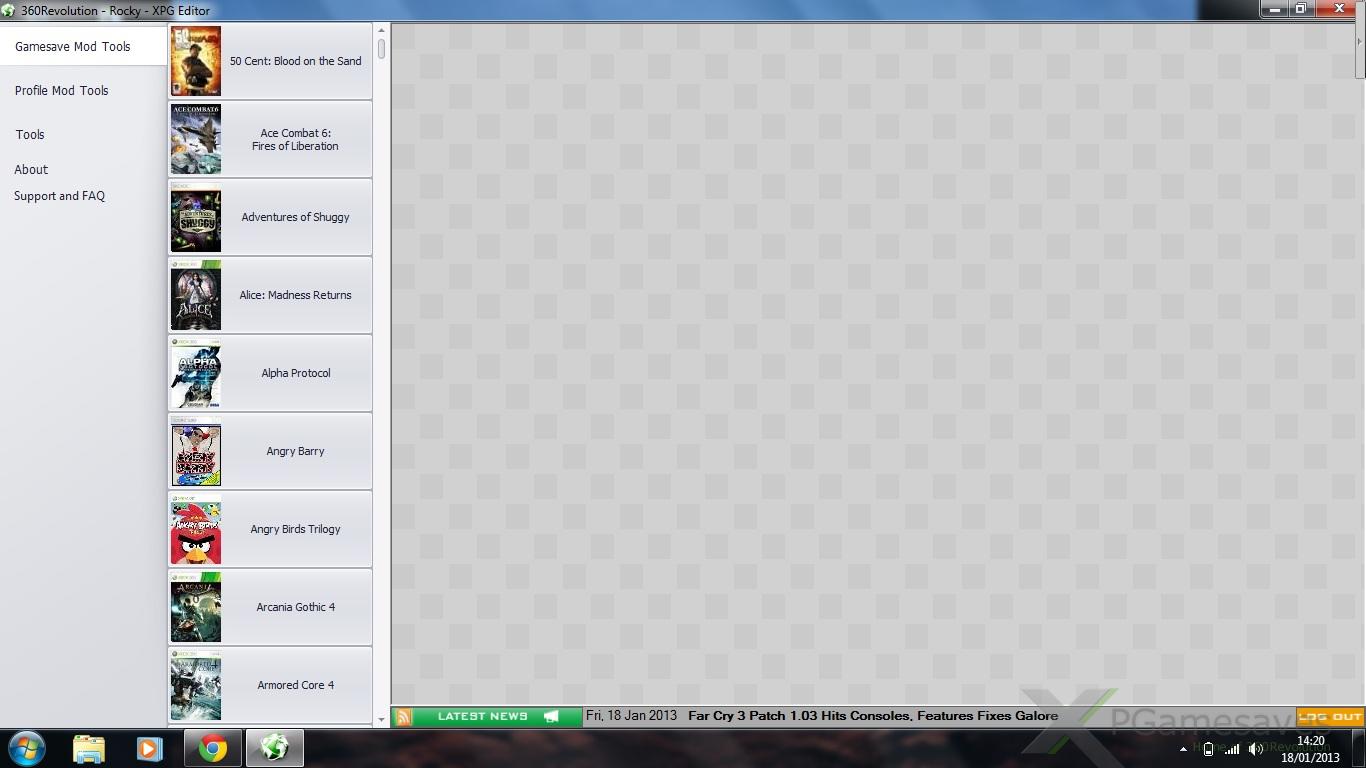Open the Gamesave Mod Tools tab
Viewport: 1366px width, 768px height.
click(x=73, y=47)
